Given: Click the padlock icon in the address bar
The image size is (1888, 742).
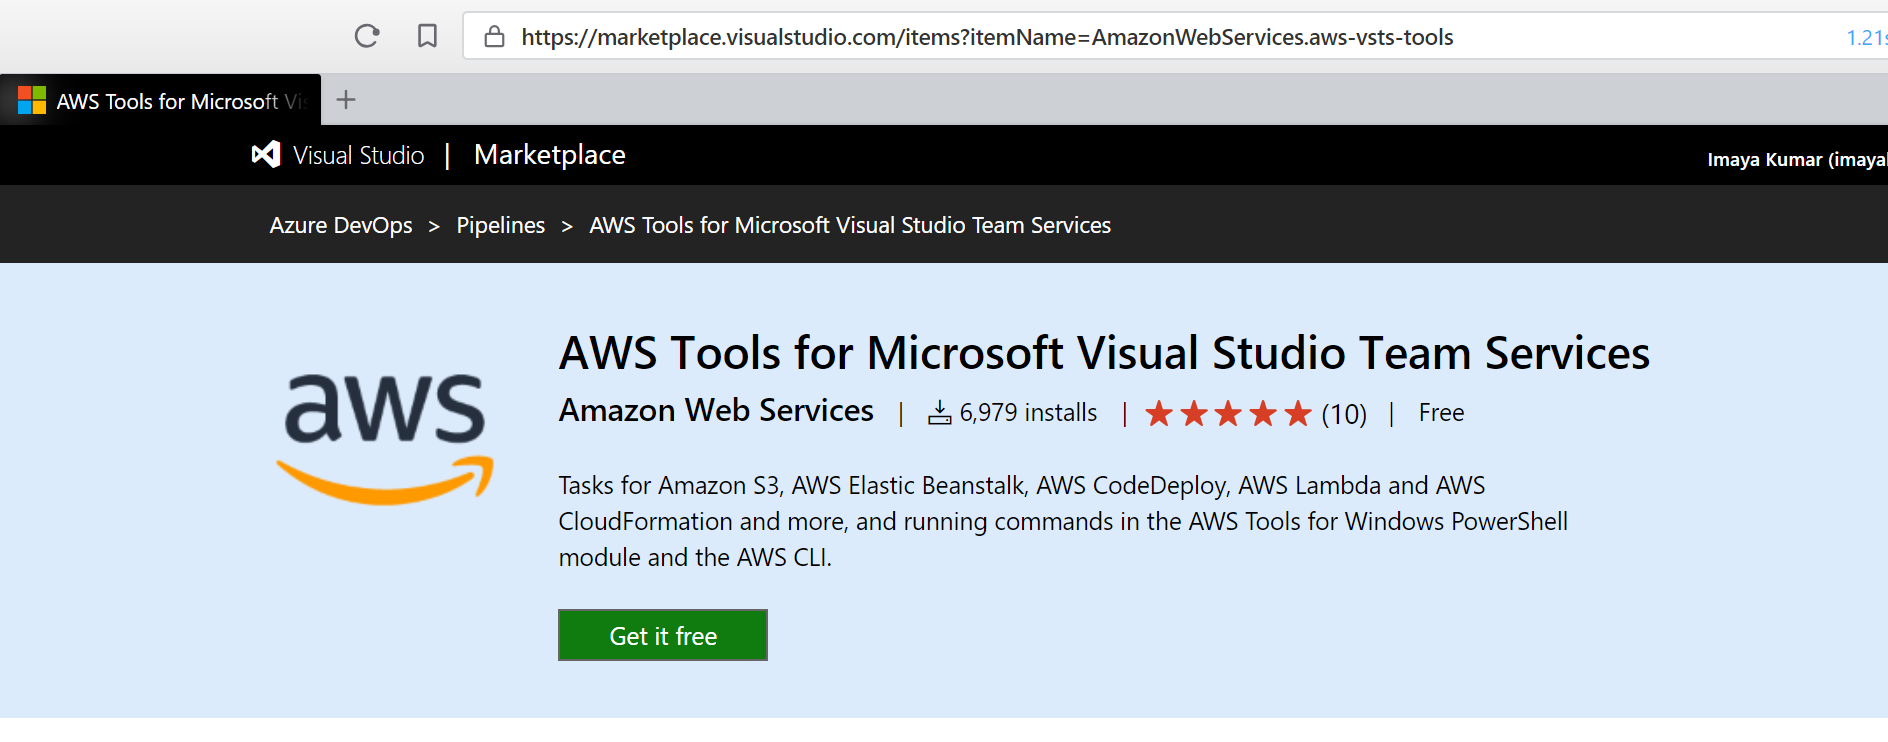Looking at the screenshot, I should 494,37.
